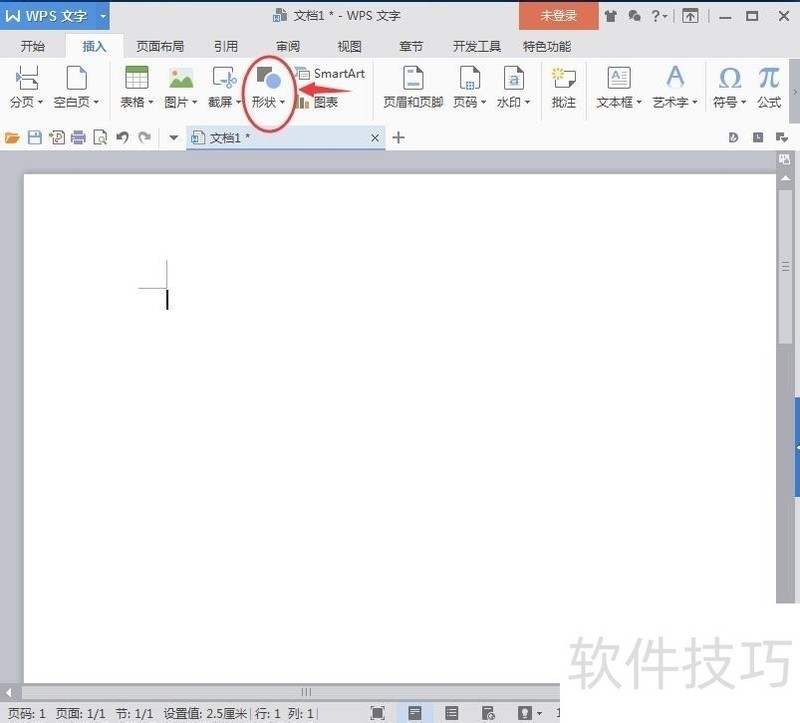Add a new document tab with plus
The width and height of the screenshot is (800, 723).
pos(398,138)
